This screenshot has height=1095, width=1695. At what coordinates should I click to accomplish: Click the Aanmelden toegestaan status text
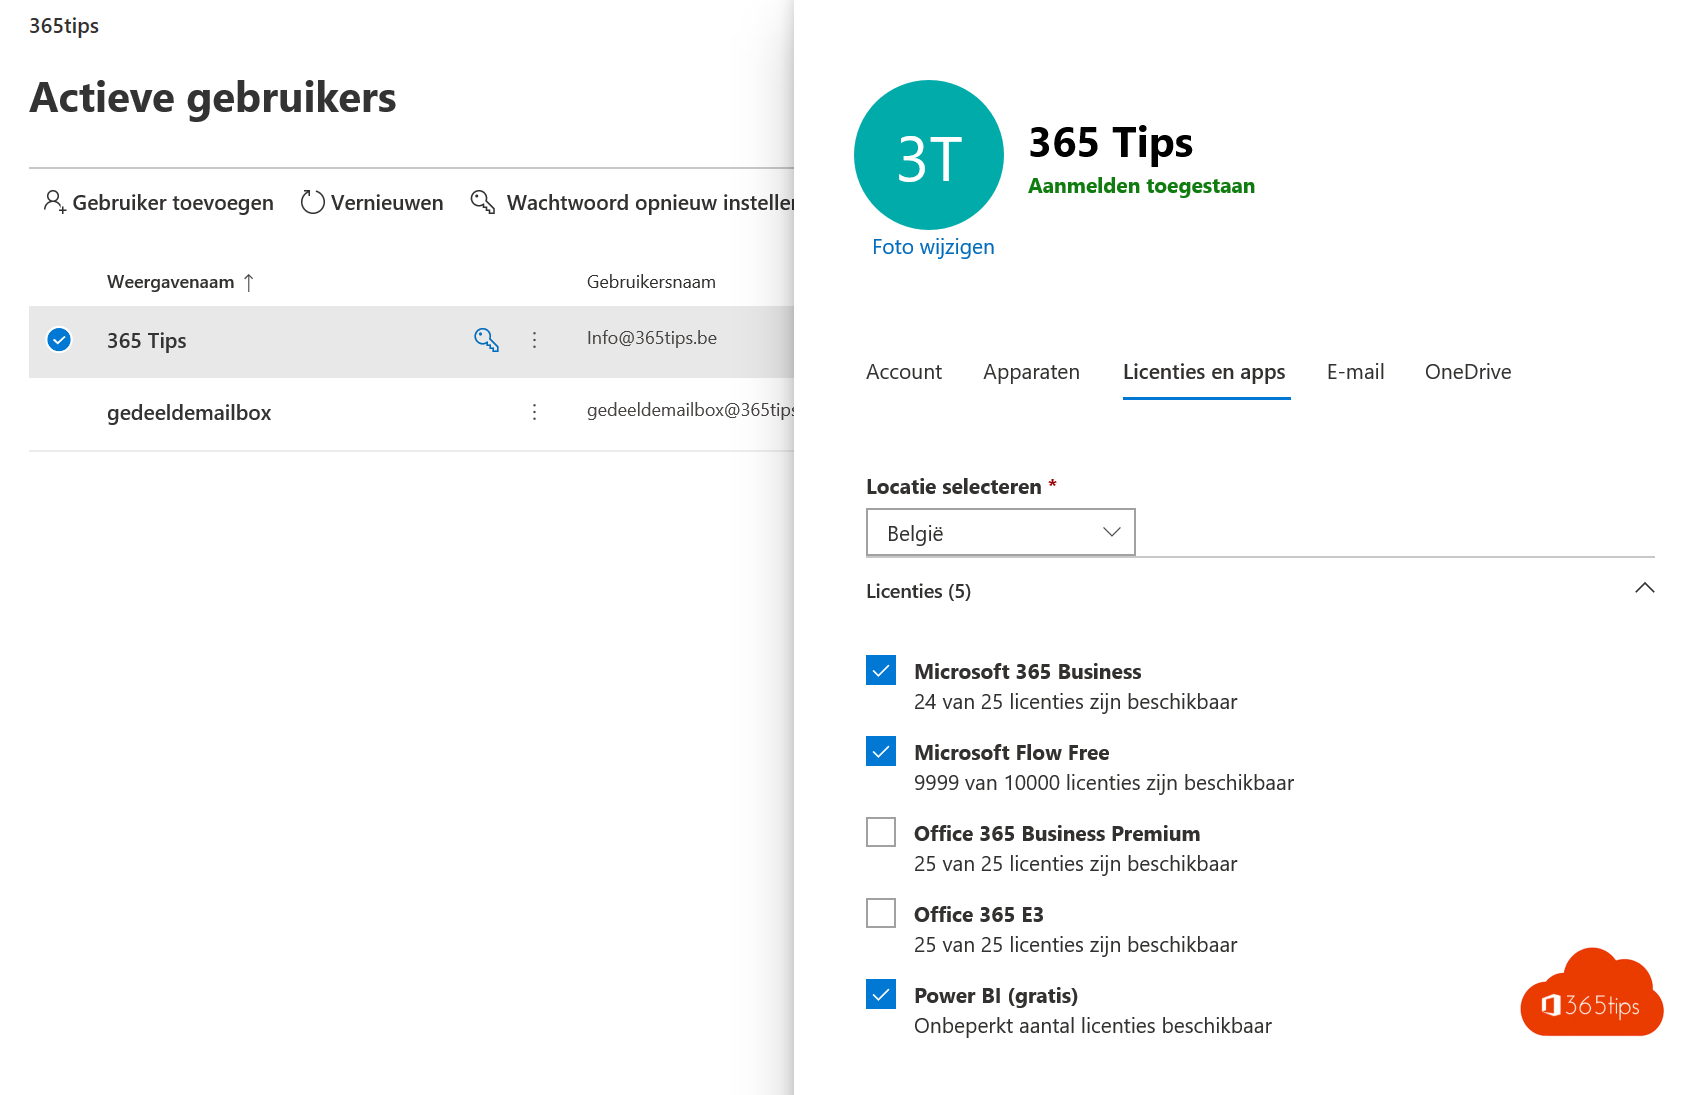[1141, 186]
